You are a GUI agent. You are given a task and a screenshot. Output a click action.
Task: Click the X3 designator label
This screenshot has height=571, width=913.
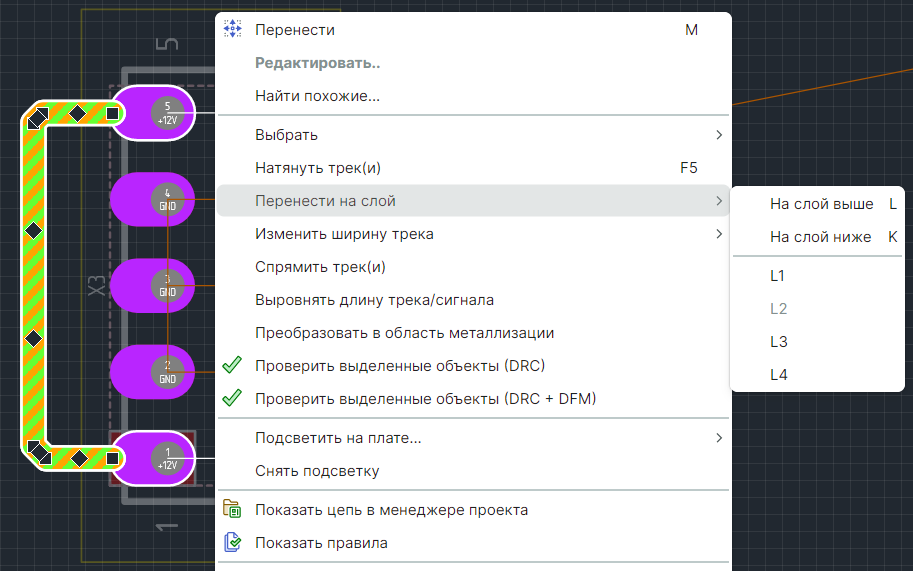(97, 285)
